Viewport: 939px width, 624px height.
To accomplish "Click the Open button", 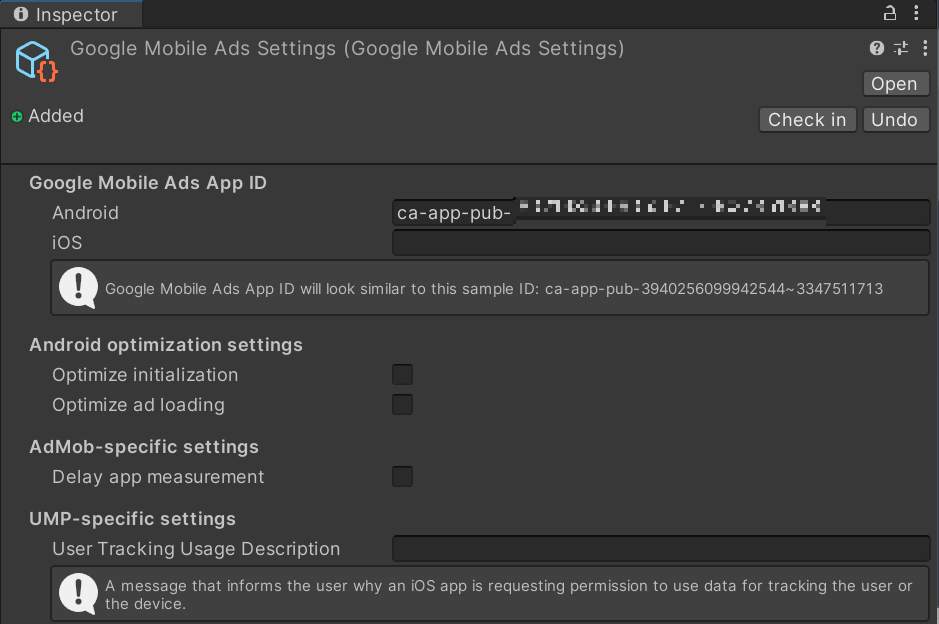I will pyautogui.click(x=896, y=84).
